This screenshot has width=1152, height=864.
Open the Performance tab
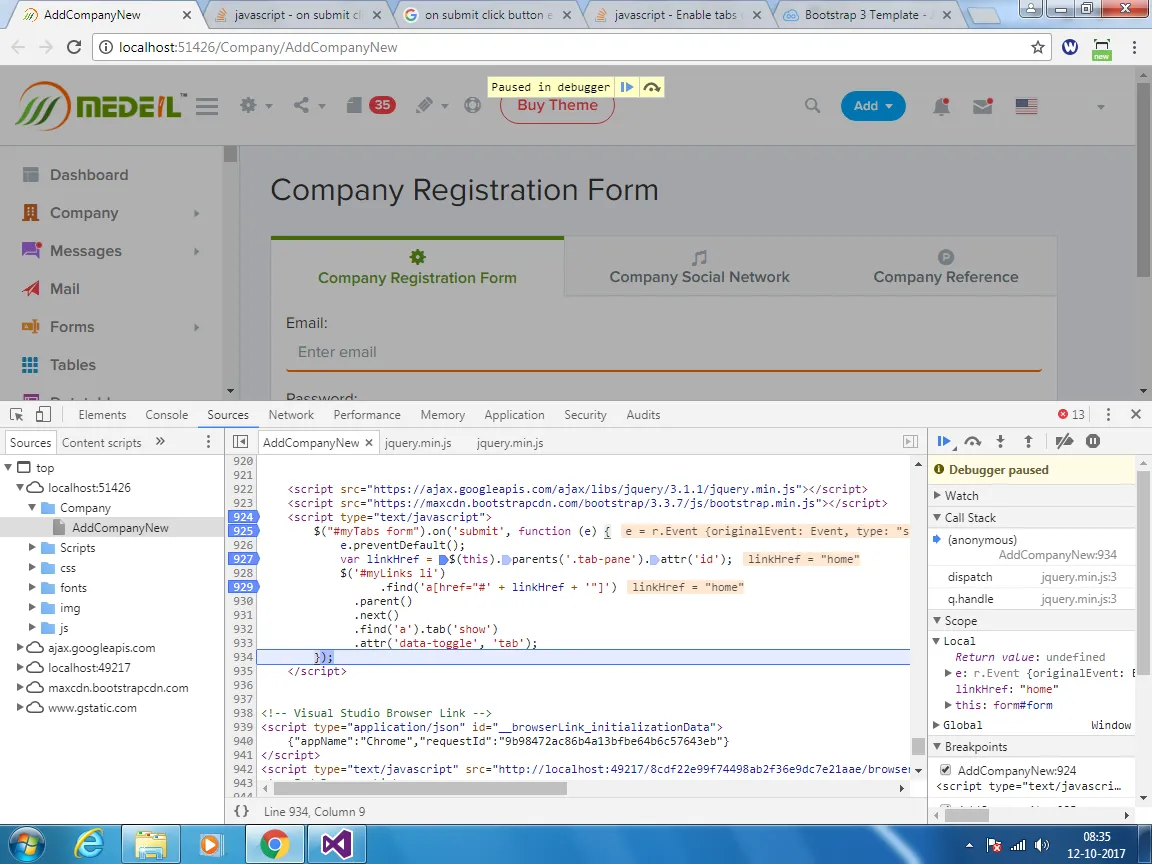pyautogui.click(x=367, y=415)
